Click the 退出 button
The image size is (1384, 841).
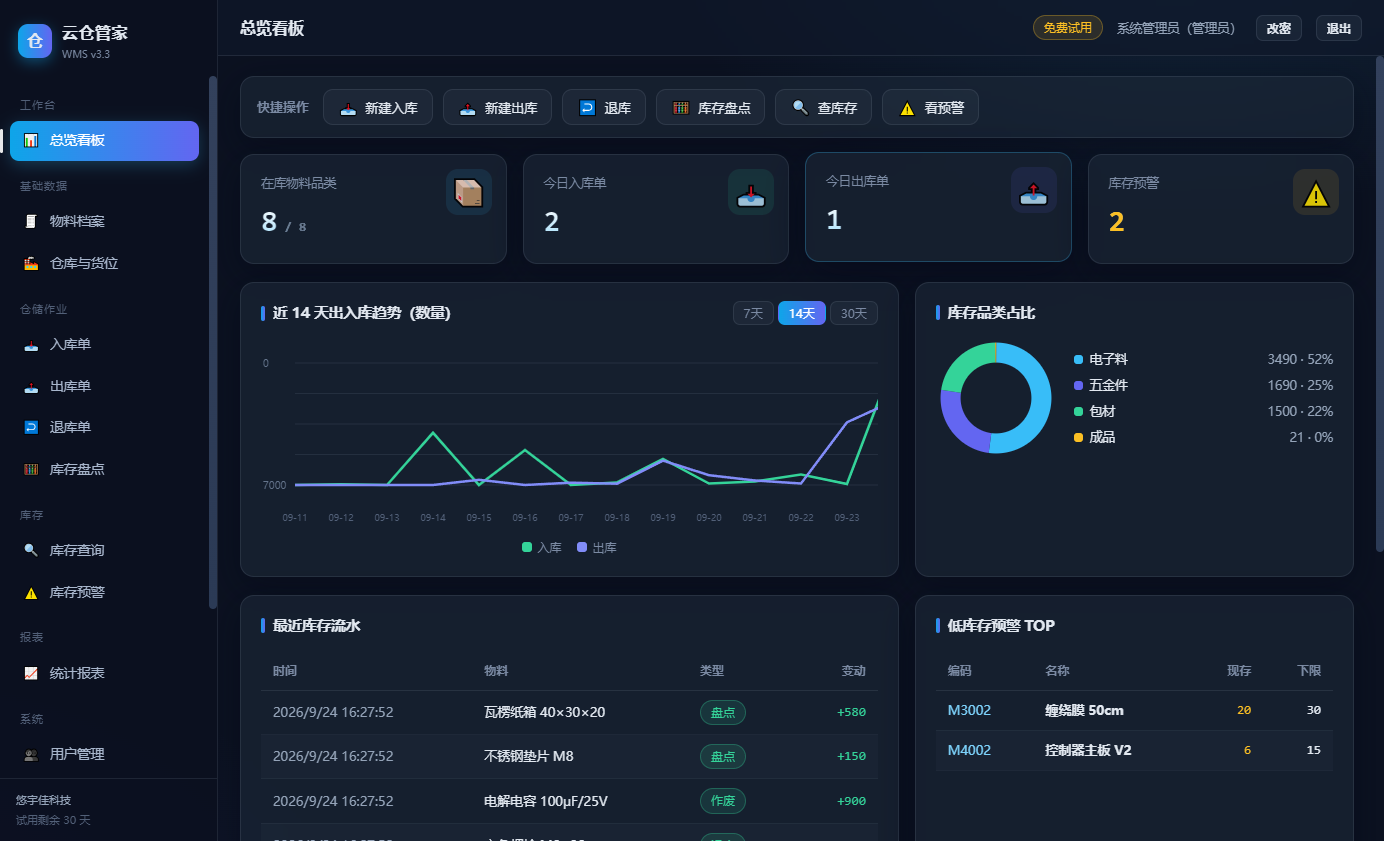[1339, 28]
